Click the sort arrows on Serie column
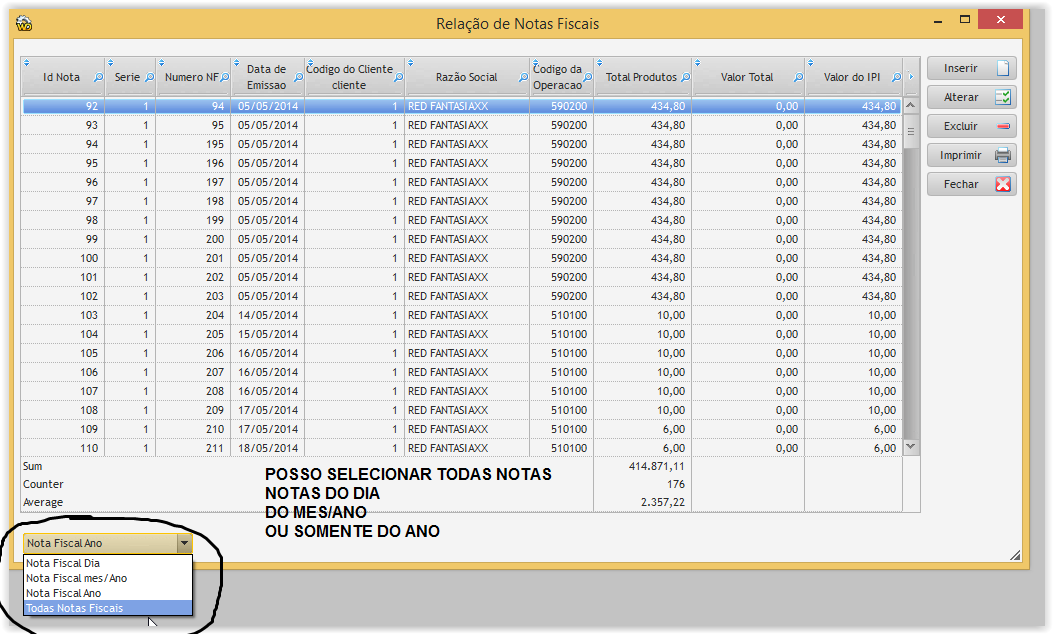The width and height of the screenshot is (1053, 634). [x=110, y=63]
